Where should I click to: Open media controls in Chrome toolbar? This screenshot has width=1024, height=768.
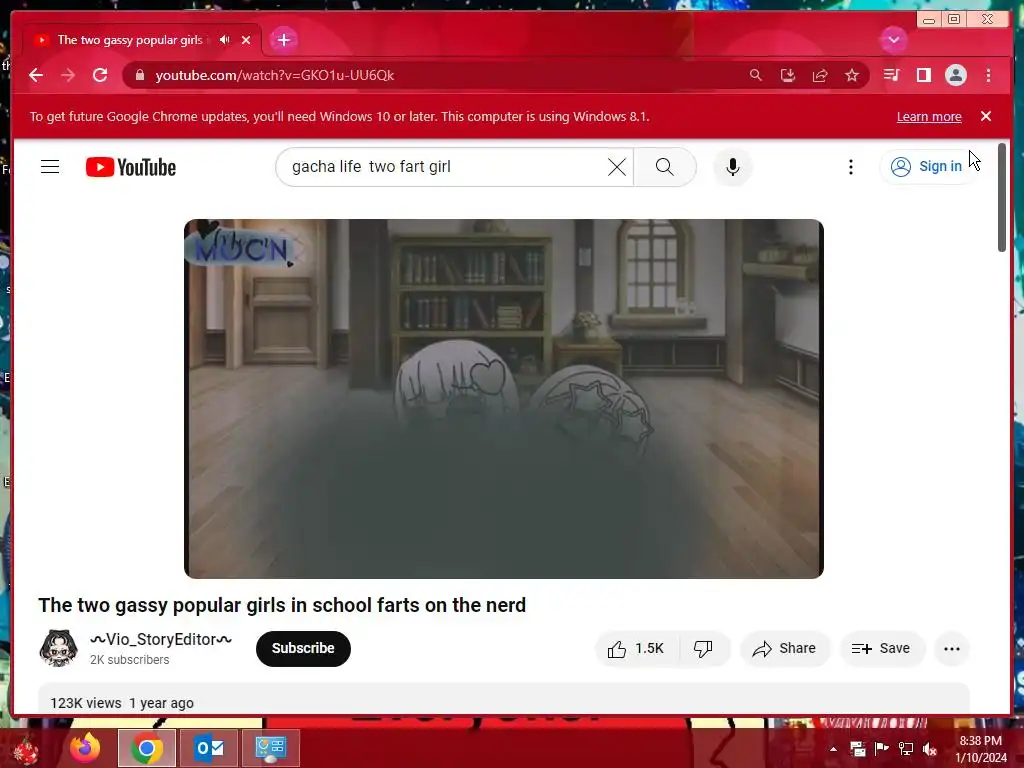(x=891, y=75)
